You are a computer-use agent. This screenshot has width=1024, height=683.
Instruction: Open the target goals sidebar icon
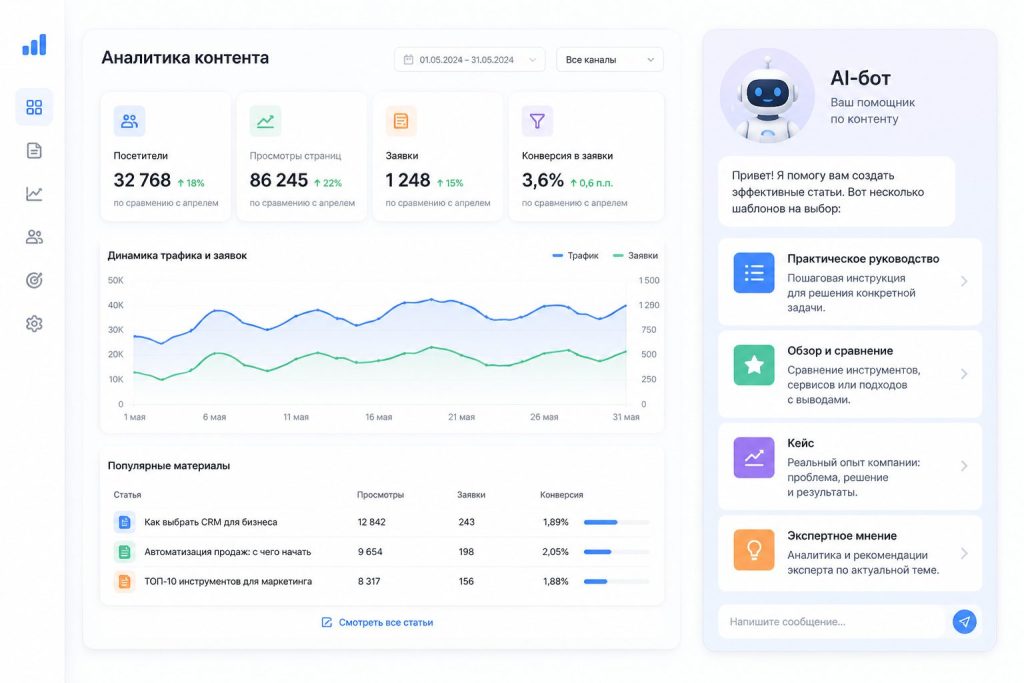[x=34, y=280]
